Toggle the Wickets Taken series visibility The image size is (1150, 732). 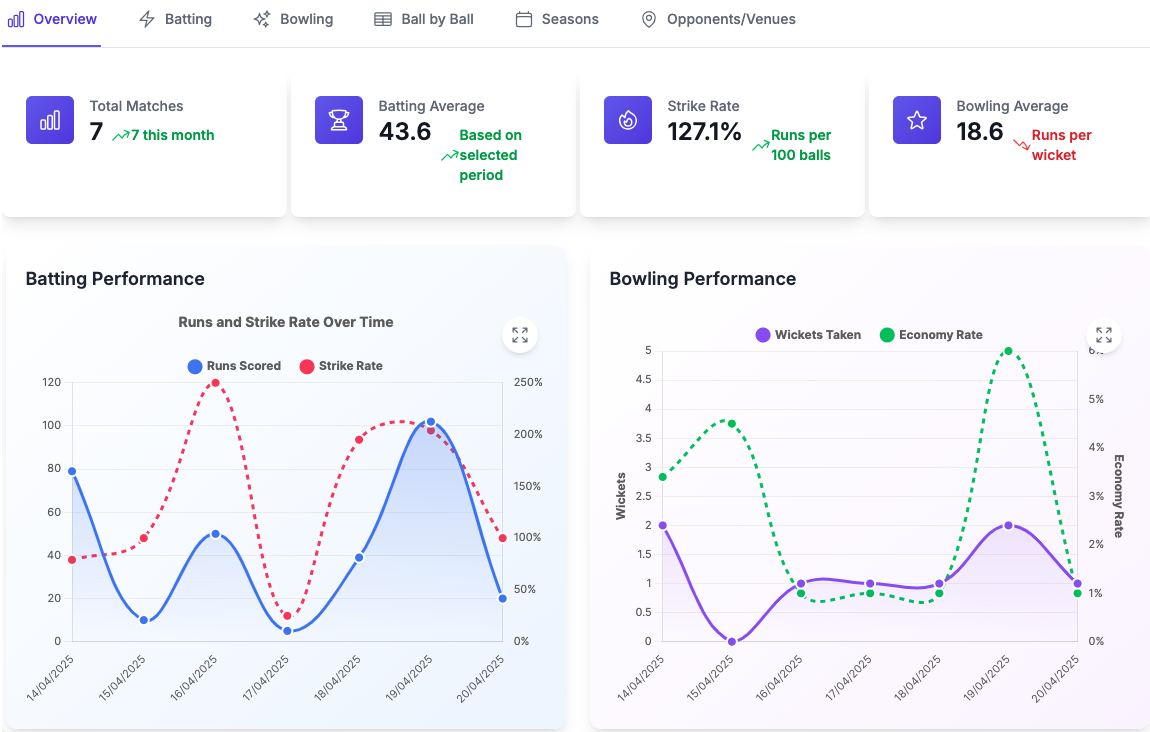pyautogui.click(x=808, y=335)
